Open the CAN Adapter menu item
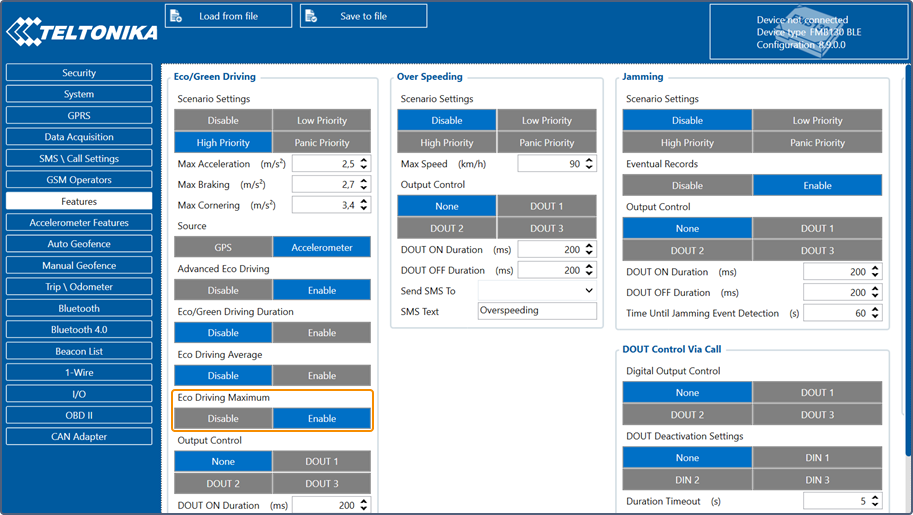The image size is (913, 515). [x=79, y=437]
